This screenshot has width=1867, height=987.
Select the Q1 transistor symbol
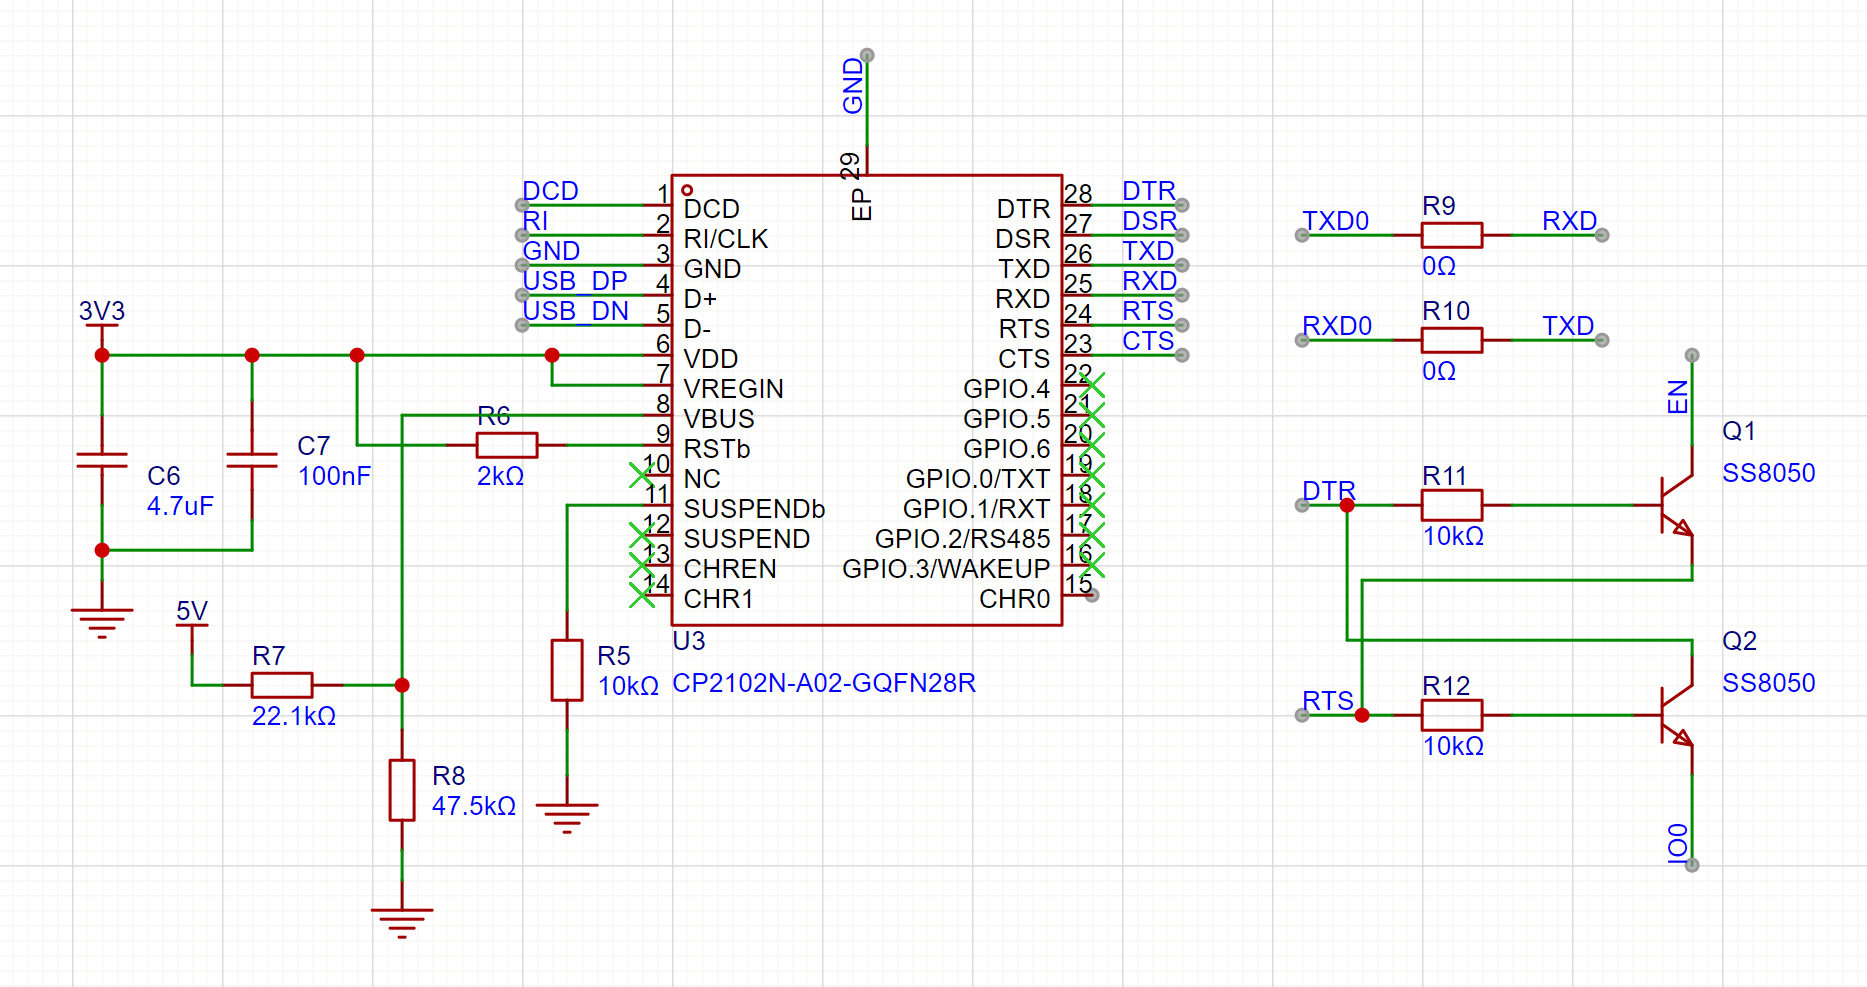[x=1675, y=505]
